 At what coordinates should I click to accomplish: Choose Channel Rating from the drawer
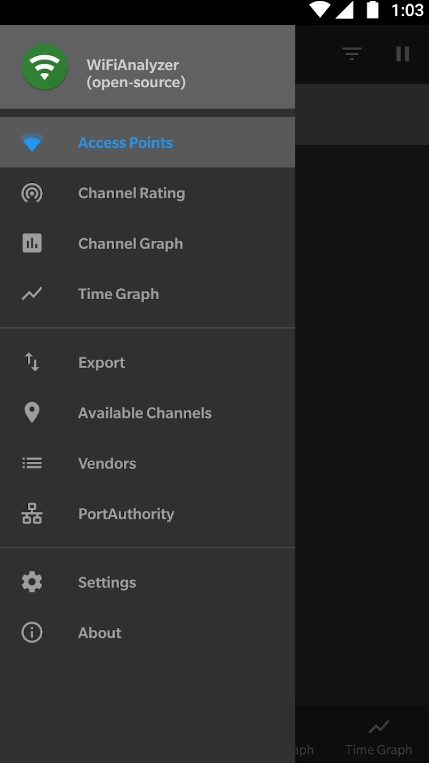point(147,193)
